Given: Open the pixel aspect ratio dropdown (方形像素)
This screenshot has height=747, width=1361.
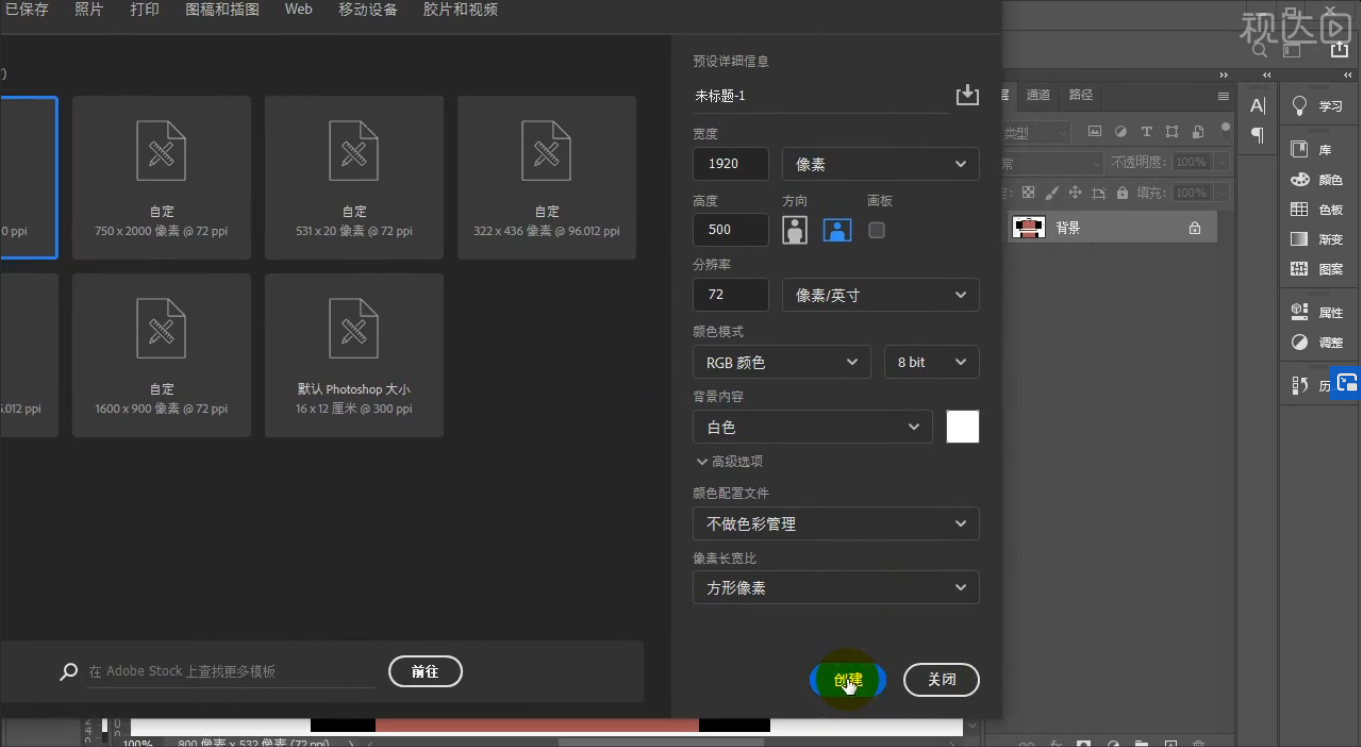Looking at the screenshot, I should click(836, 588).
